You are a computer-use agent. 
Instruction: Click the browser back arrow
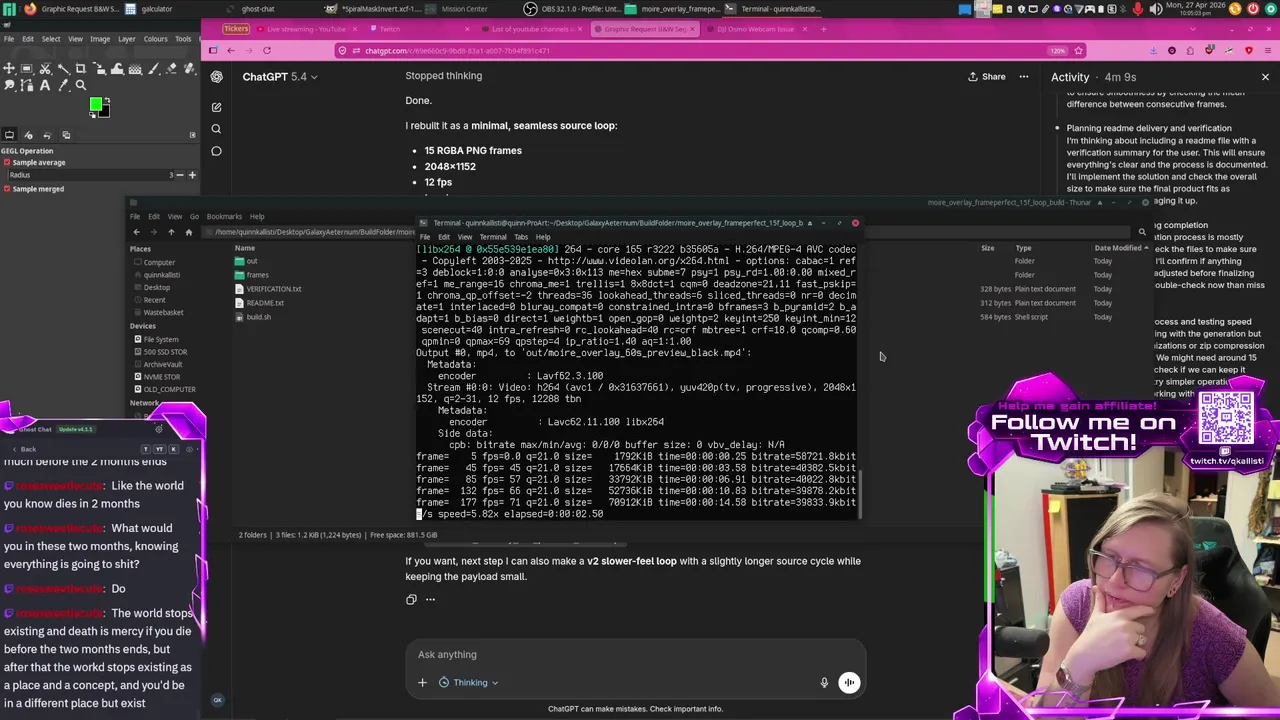point(231,50)
